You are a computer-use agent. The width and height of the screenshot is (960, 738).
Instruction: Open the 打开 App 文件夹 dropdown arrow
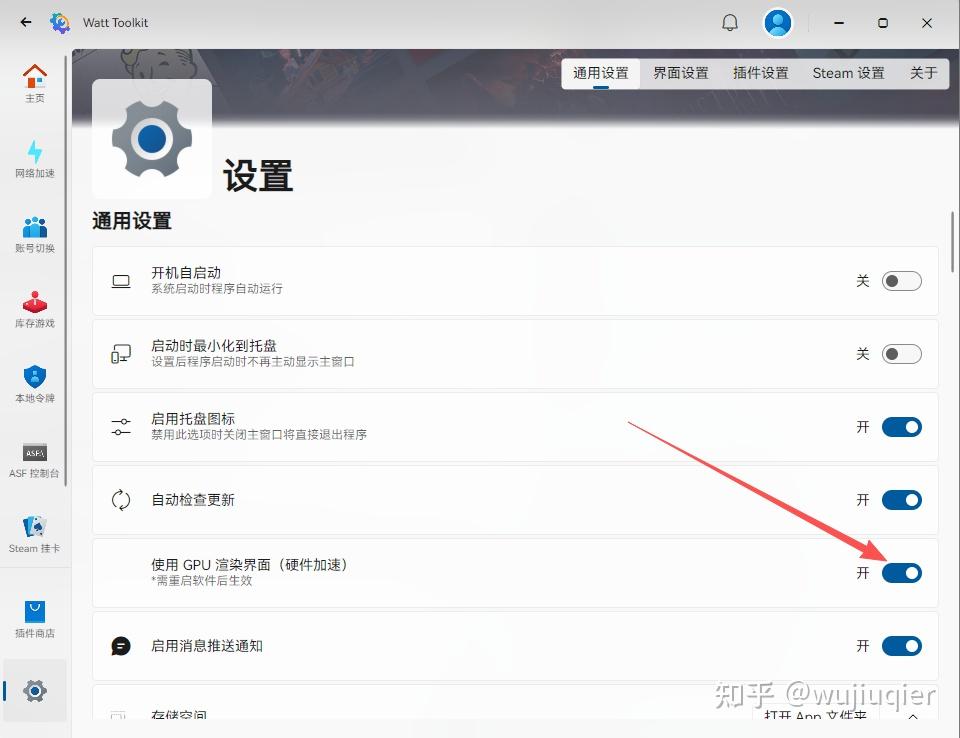pyautogui.click(x=913, y=716)
